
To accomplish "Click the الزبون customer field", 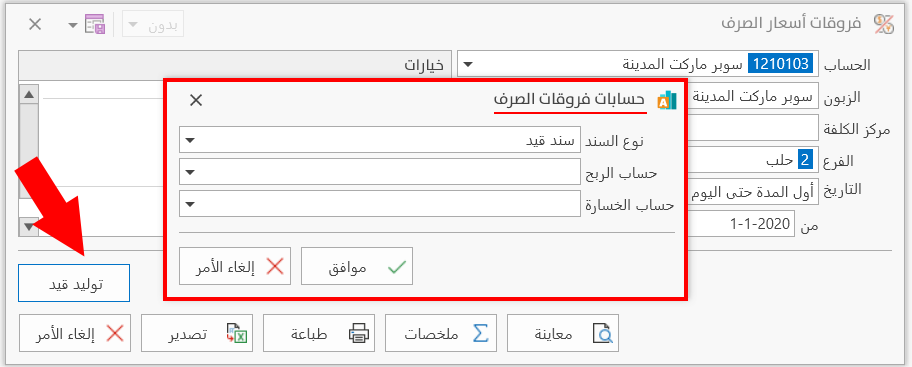I will coord(753,95).
